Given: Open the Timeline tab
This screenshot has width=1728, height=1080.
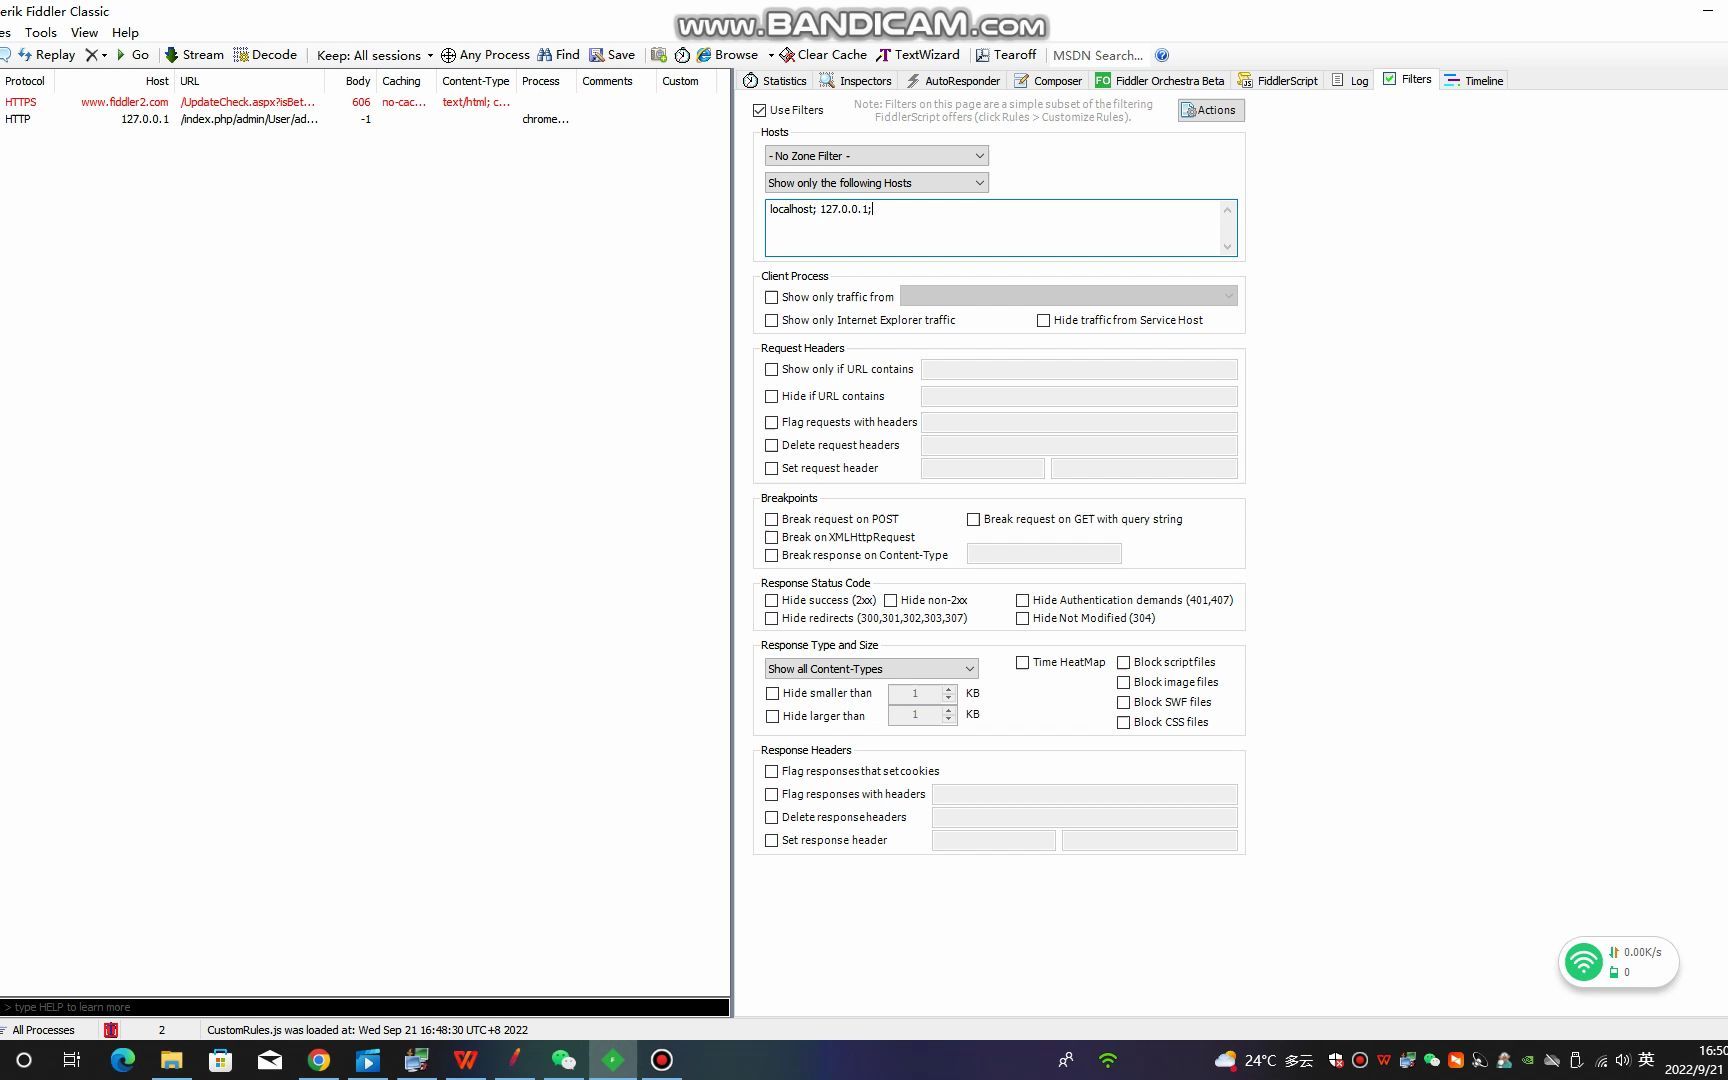Looking at the screenshot, I should point(1474,81).
